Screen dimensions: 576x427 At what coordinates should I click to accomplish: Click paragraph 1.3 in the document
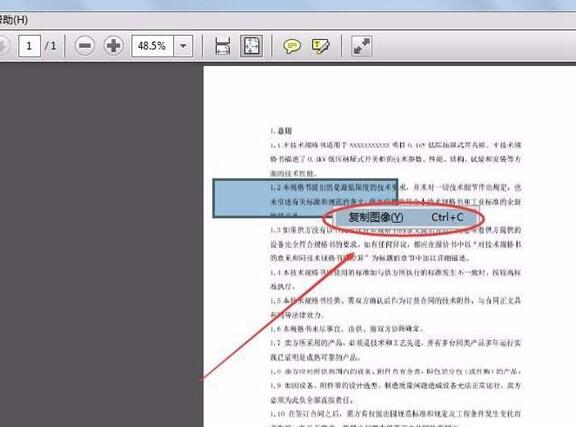pyautogui.click(x=396, y=244)
